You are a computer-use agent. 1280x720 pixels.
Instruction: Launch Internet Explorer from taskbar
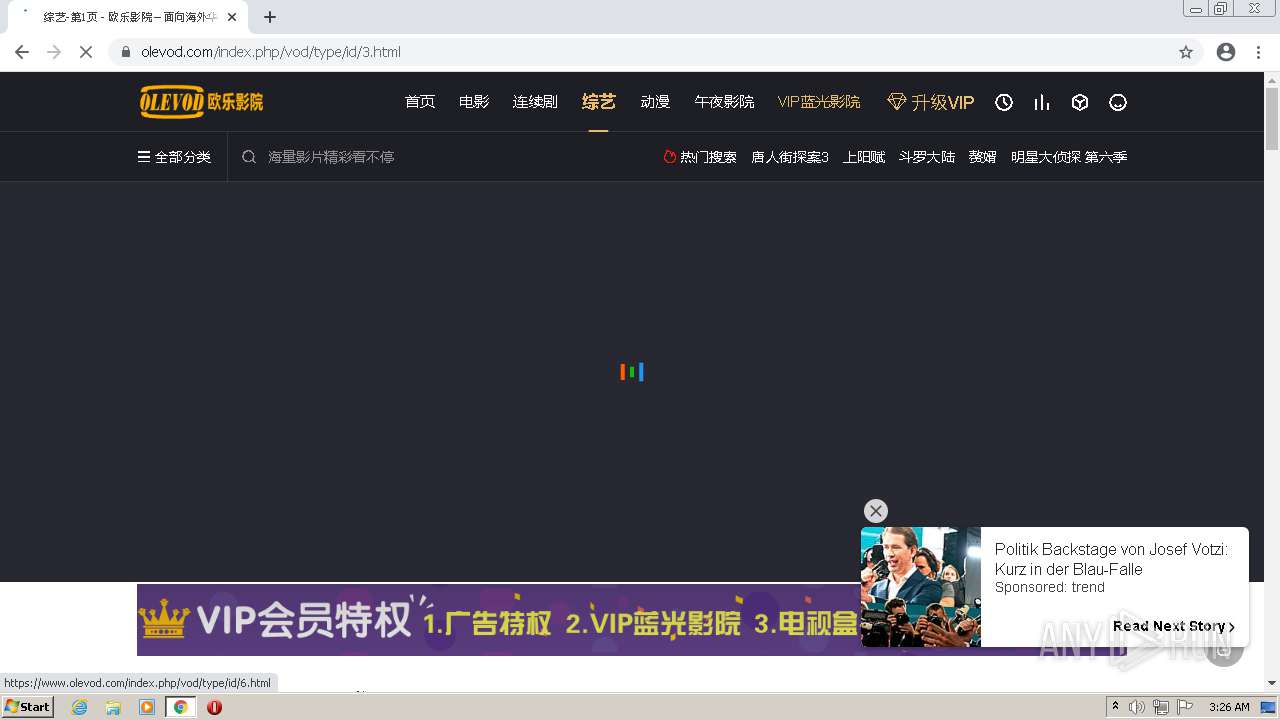coord(80,707)
